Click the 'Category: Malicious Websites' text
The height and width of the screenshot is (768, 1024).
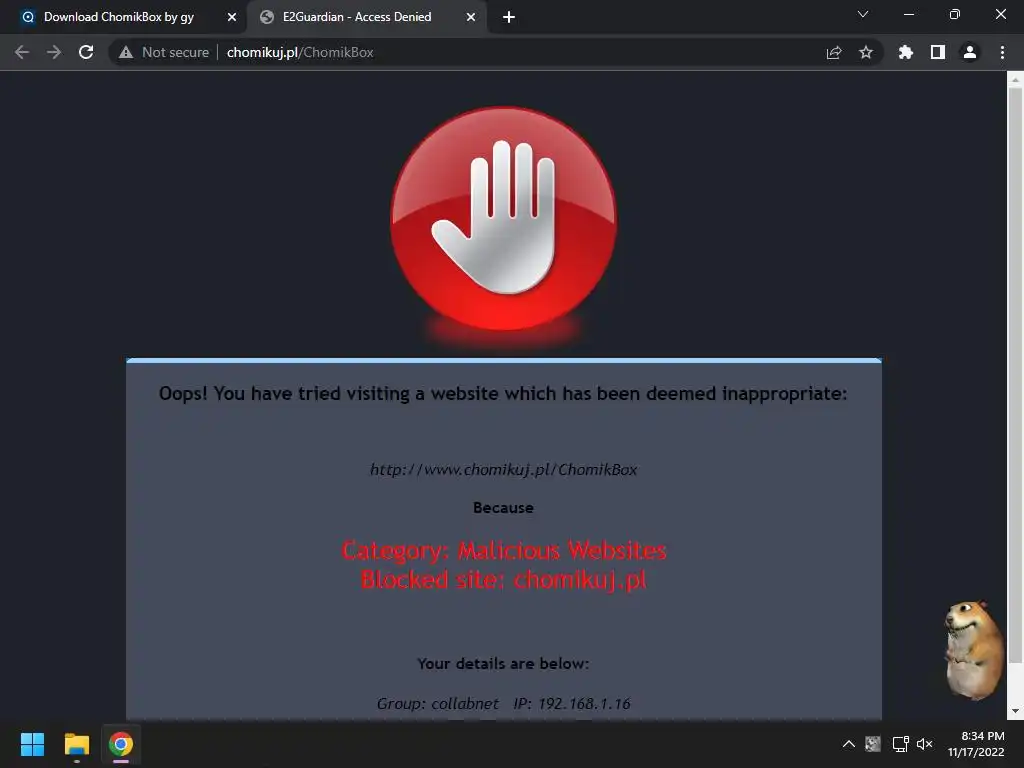504,551
